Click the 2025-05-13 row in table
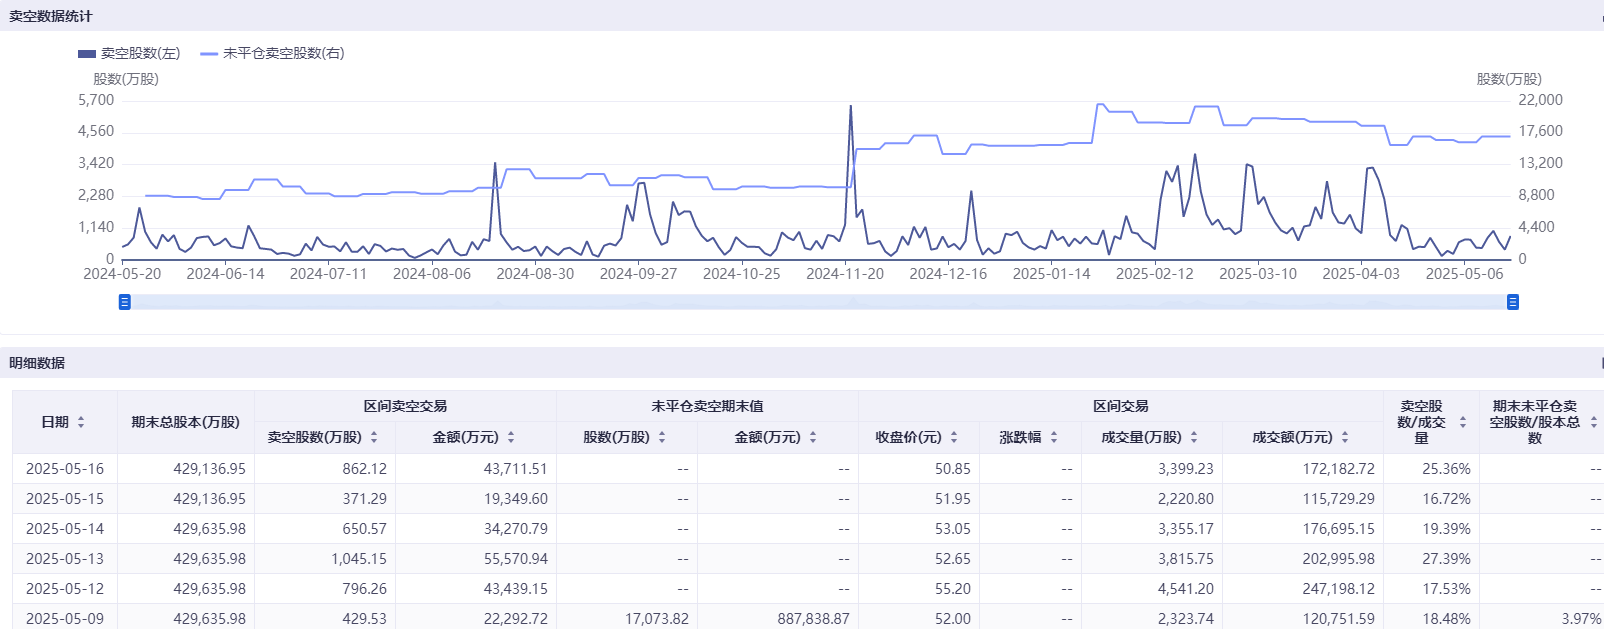The image size is (1604, 629). click(x=65, y=558)
